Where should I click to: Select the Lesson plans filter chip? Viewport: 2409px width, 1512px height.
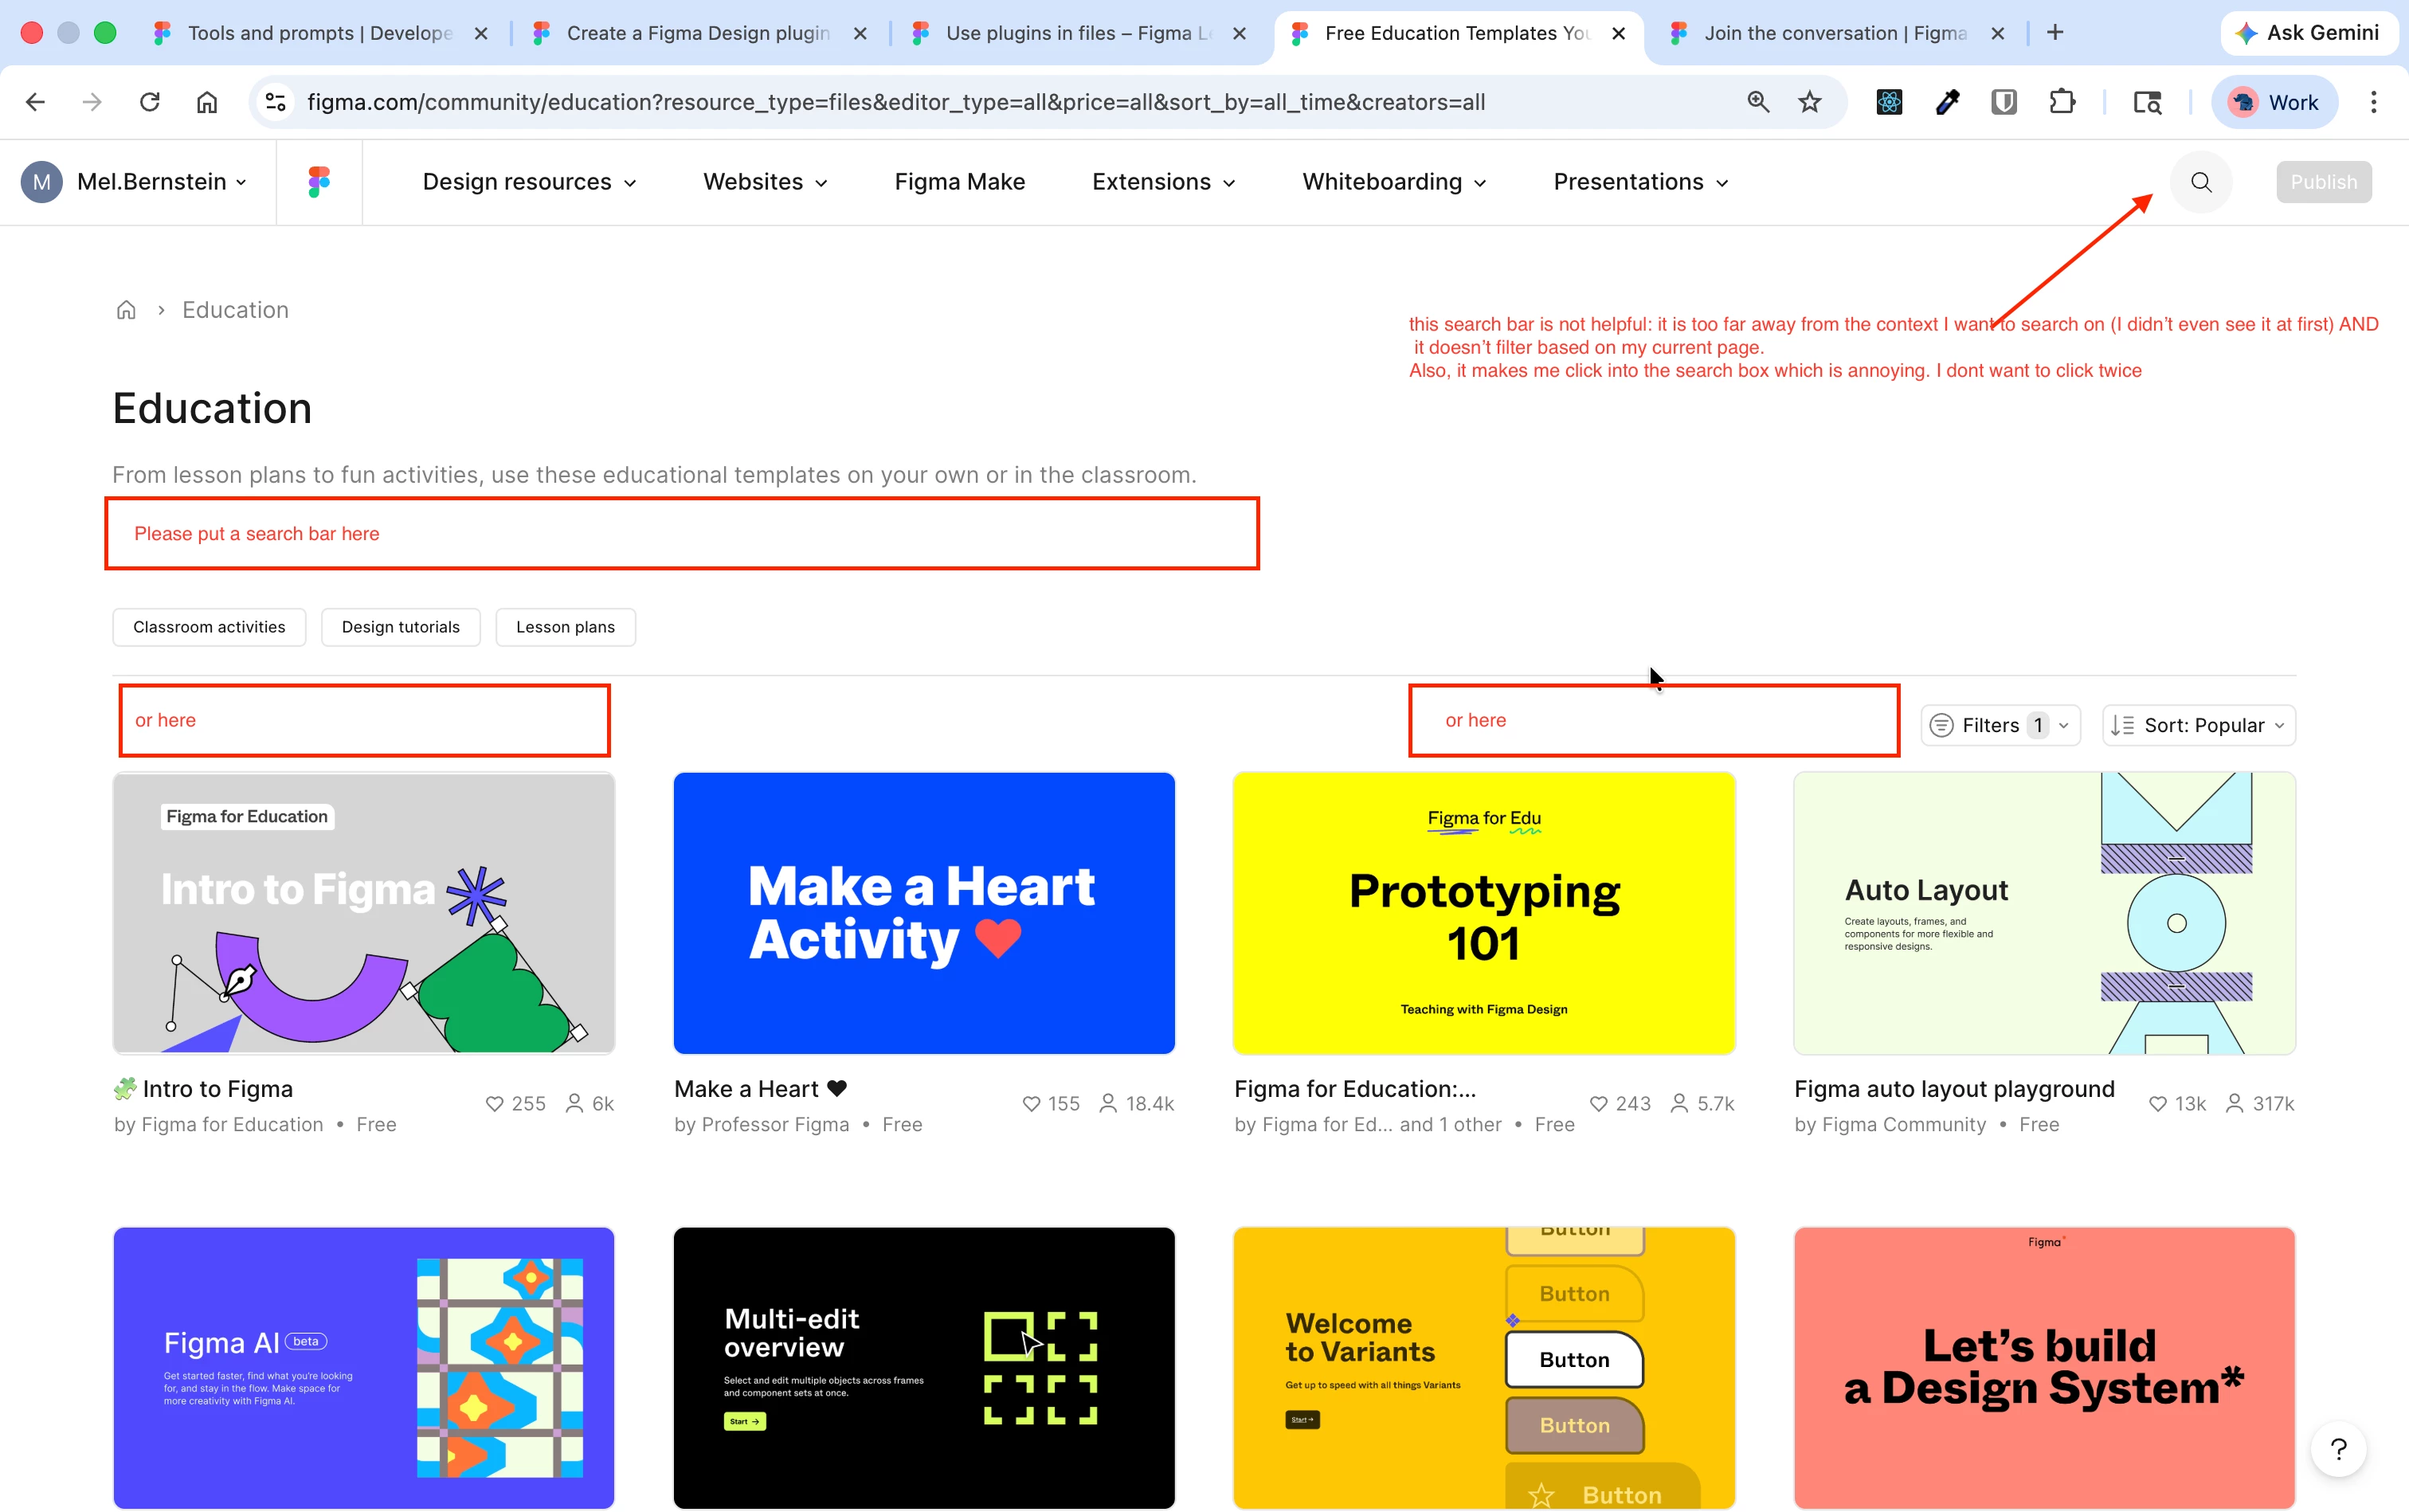click(565, 627)
